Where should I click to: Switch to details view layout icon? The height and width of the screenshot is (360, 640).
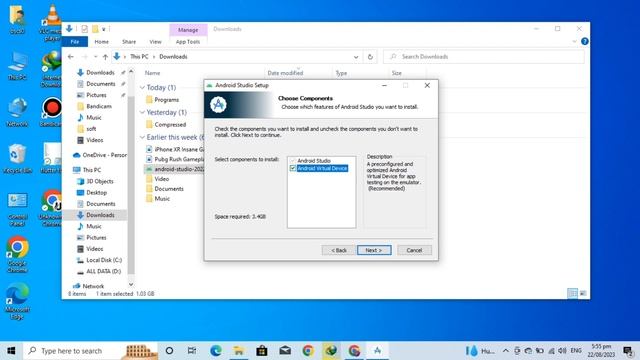[572, 293]
